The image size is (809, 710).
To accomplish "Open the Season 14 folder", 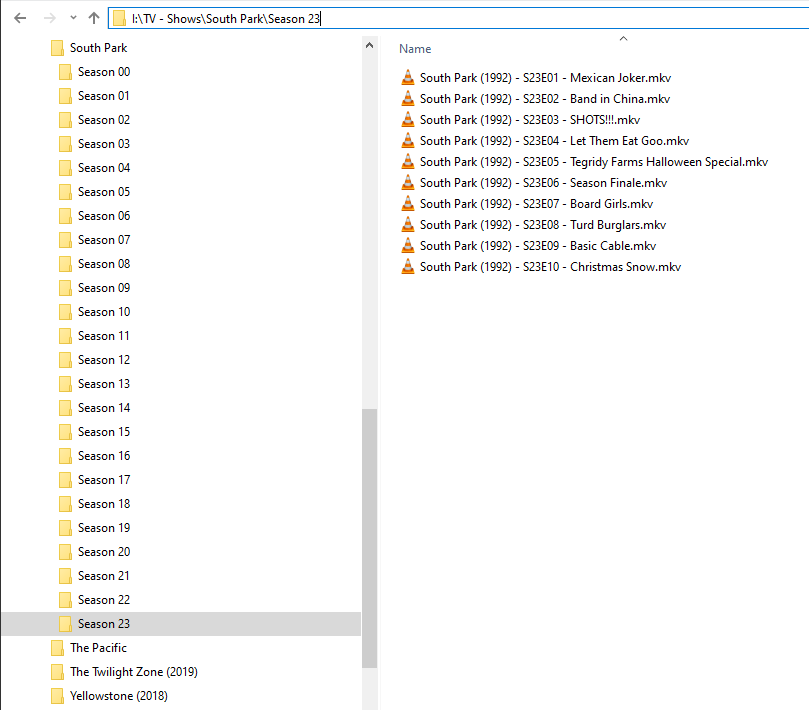I will 104,408.
